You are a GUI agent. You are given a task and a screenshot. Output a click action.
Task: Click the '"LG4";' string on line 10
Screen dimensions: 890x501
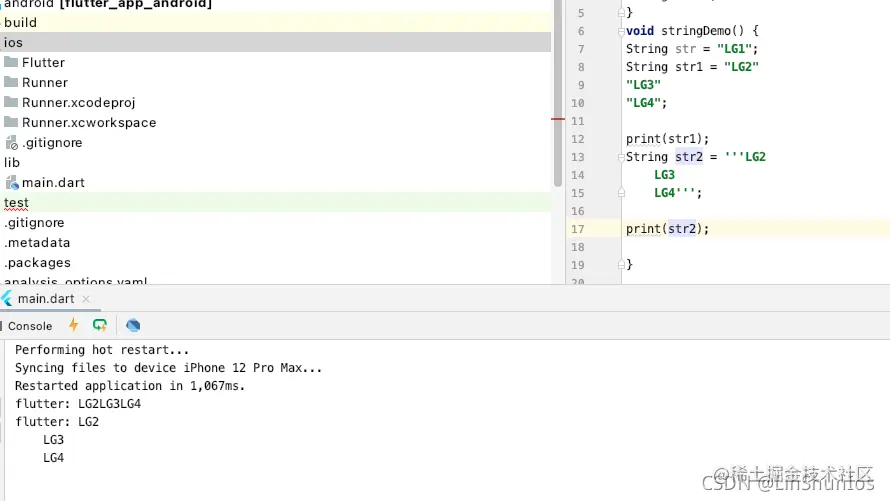(x=646, y=103)
